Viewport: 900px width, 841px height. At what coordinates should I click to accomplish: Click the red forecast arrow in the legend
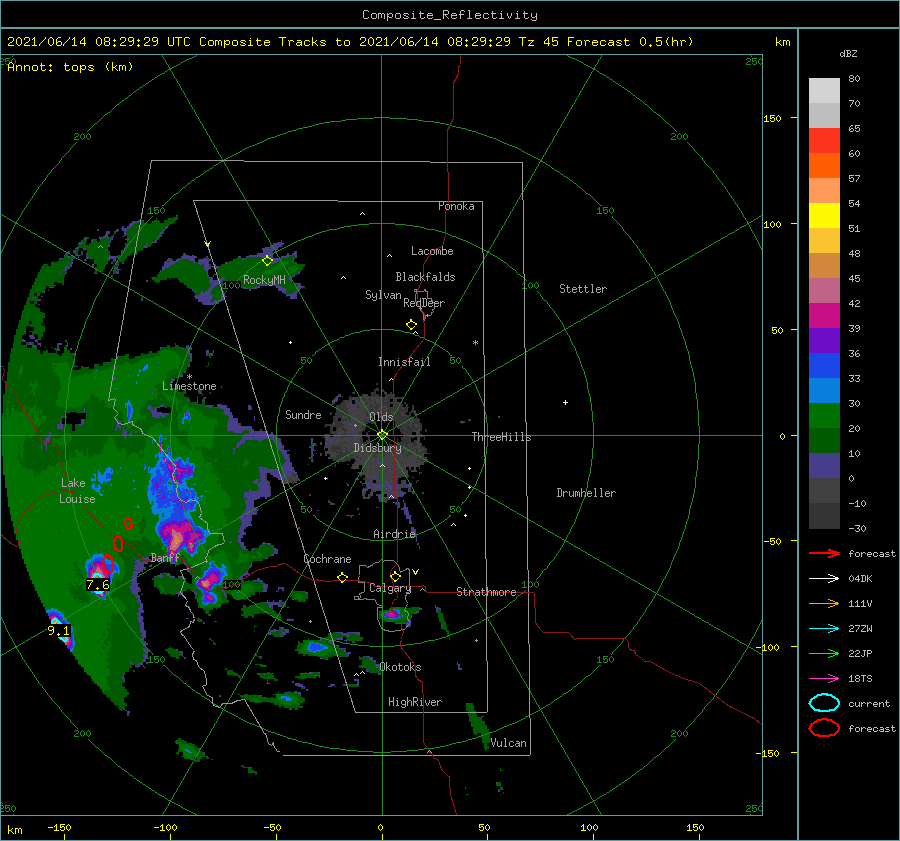(824, 553)
